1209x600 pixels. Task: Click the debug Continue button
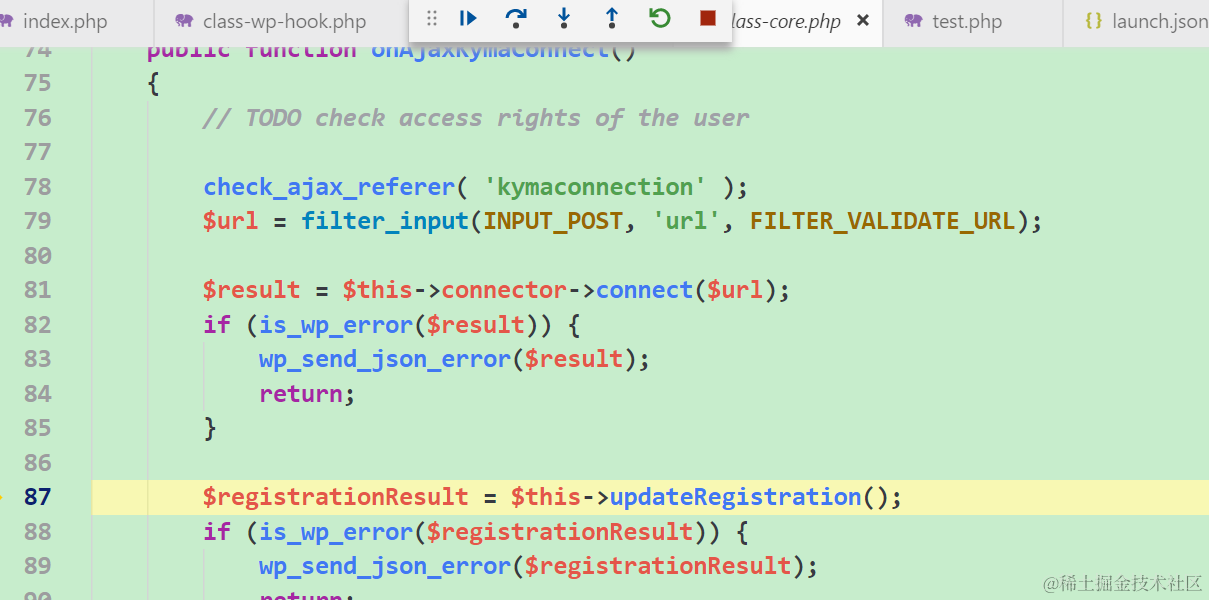click(468, 18)
